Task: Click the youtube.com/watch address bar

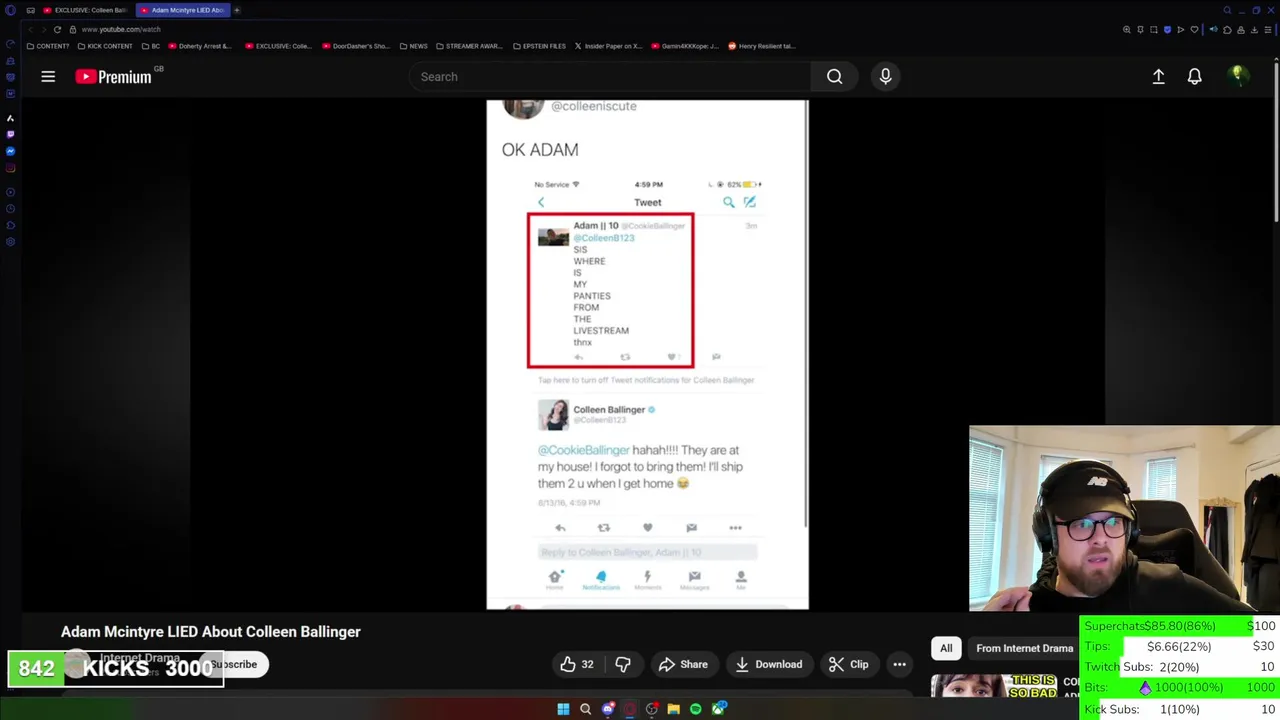Action: point(121,30)
